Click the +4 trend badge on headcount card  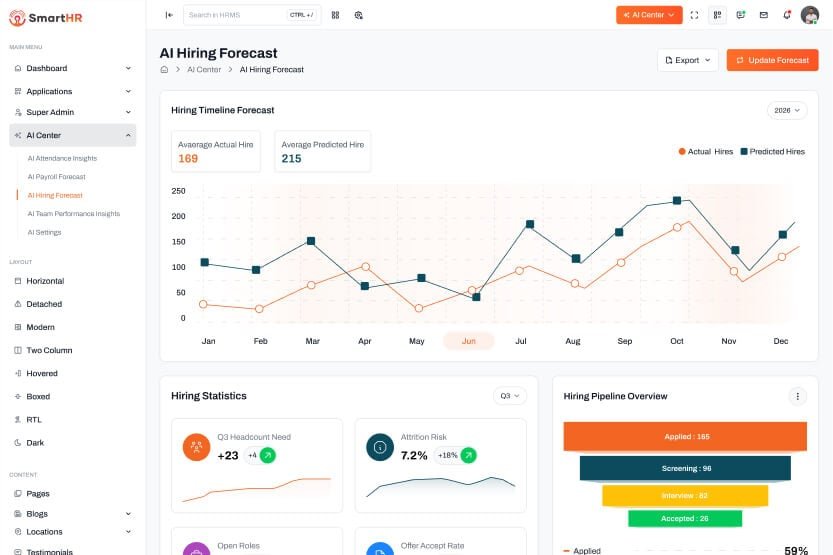click(x=260, y=455)
